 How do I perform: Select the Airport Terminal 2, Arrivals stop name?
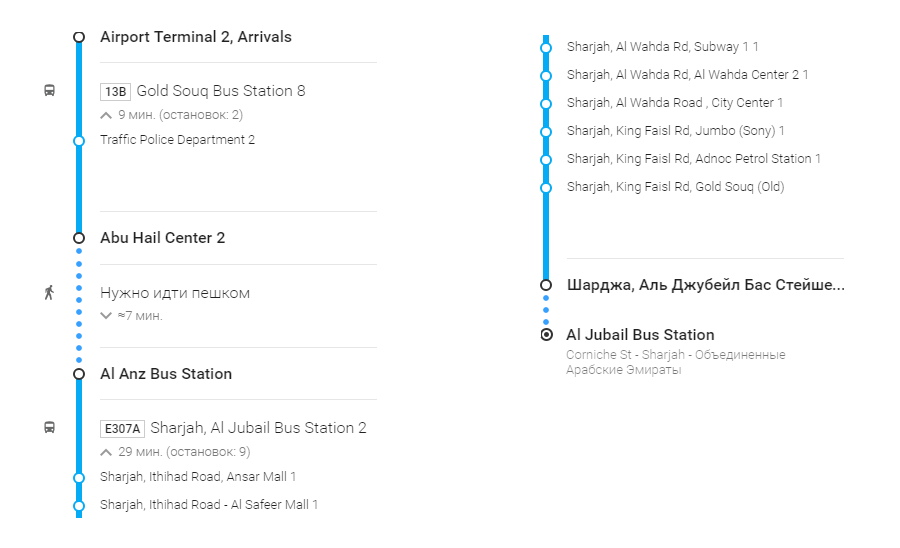click(196, 37)
